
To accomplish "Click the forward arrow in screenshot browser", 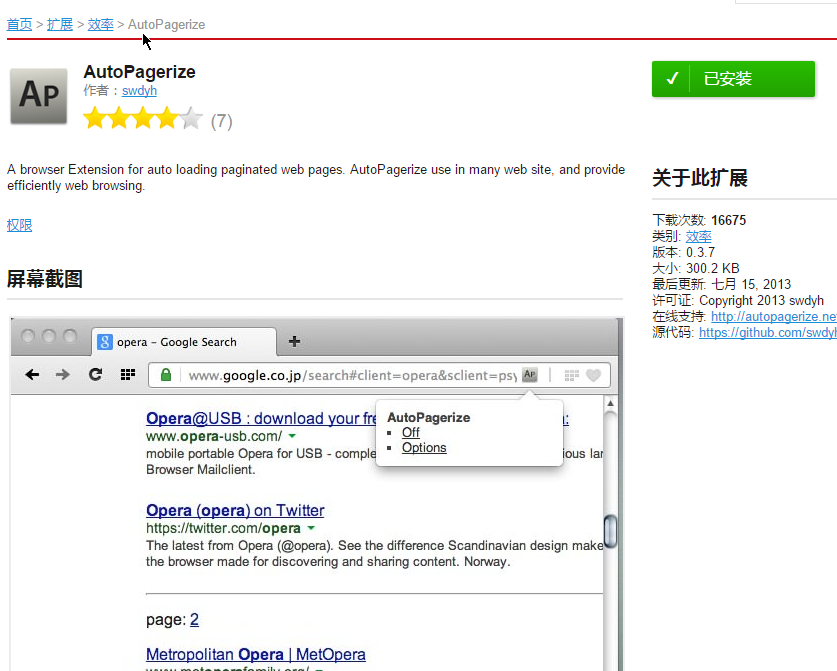I will coord(62,375).
